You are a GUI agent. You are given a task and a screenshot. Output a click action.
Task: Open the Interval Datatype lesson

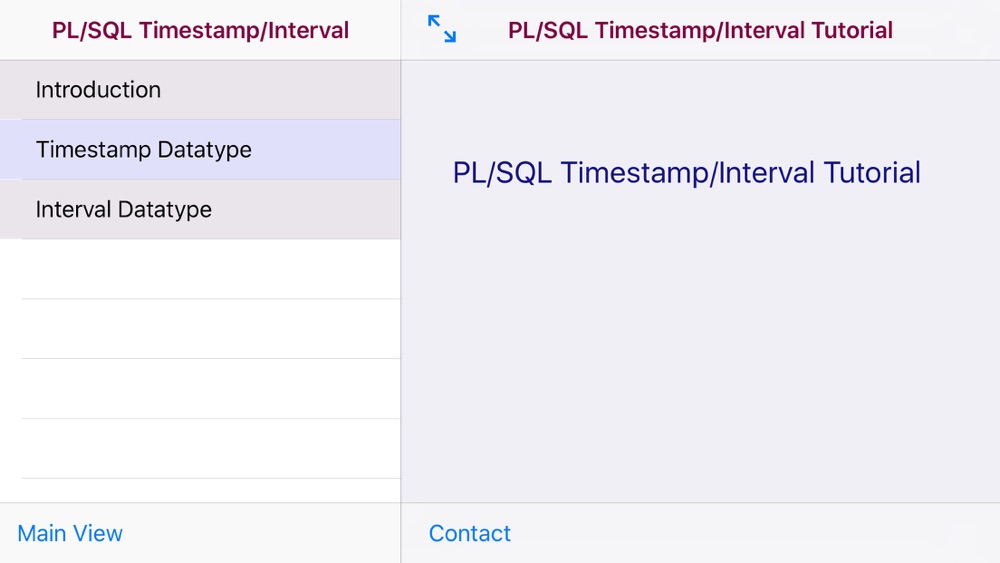[200, 210]
